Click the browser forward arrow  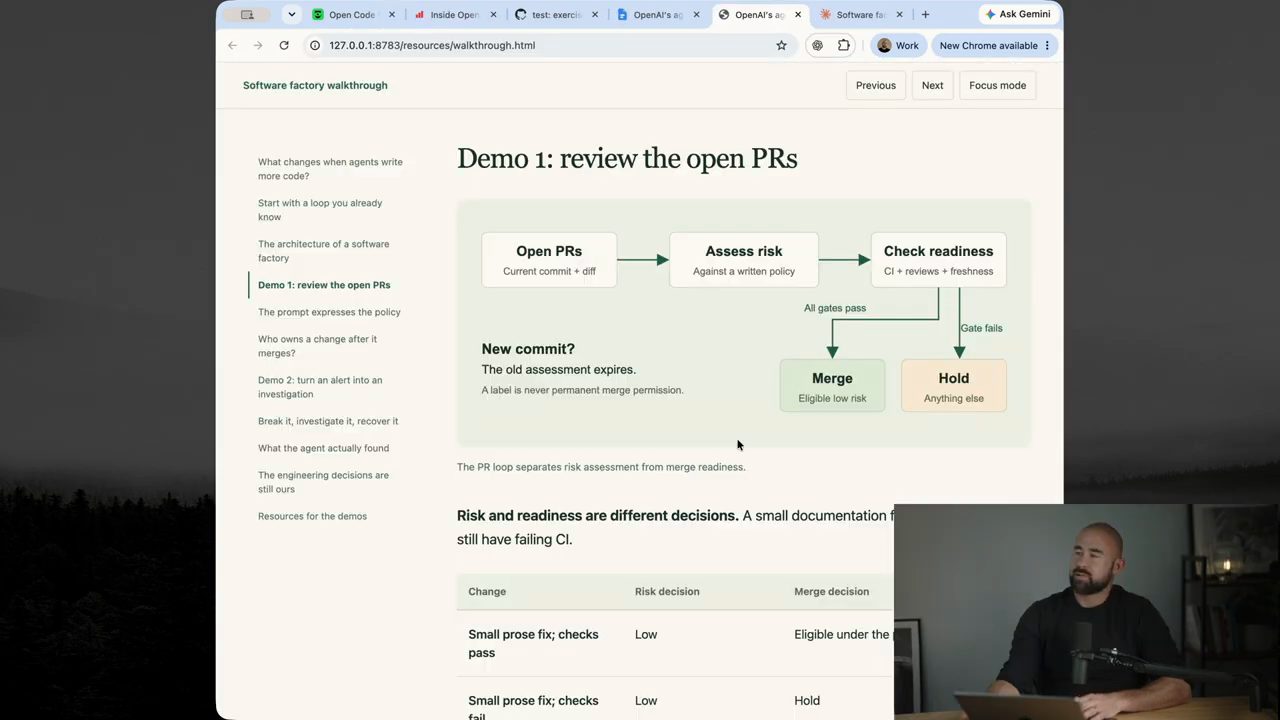click(x=258, y=45)
